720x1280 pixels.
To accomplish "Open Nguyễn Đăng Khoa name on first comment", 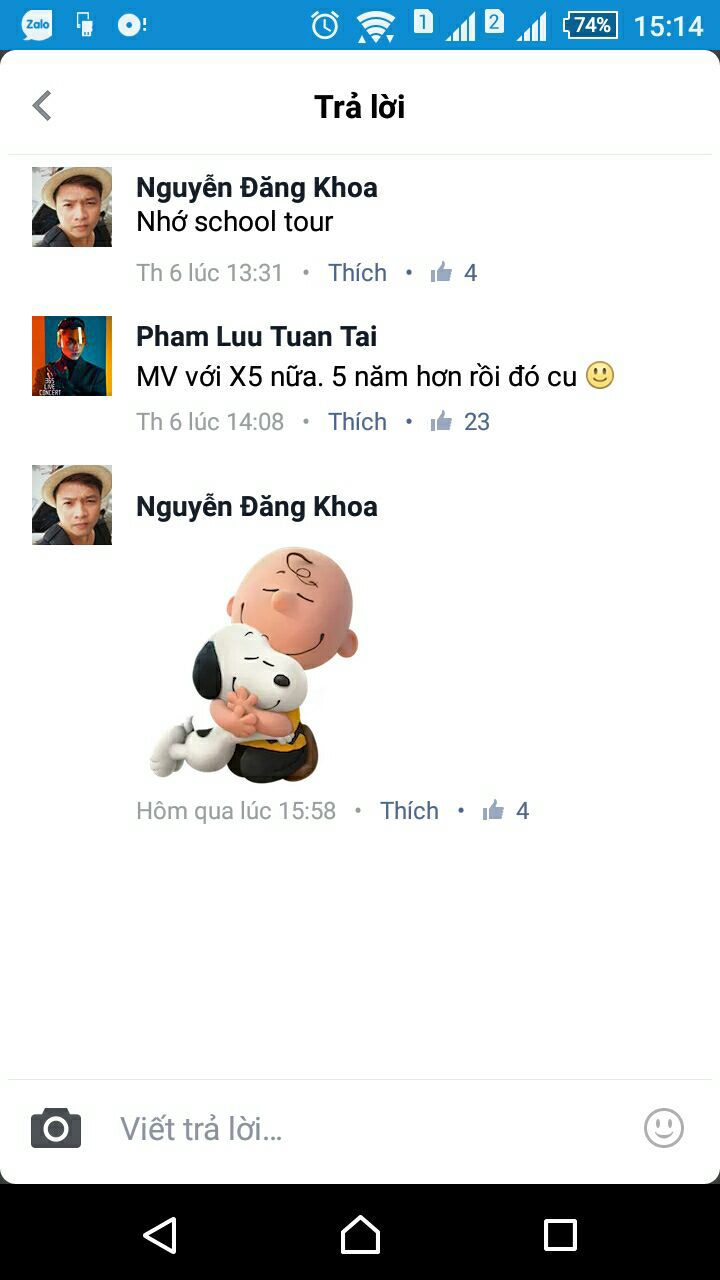I will (x=256, y=187).
